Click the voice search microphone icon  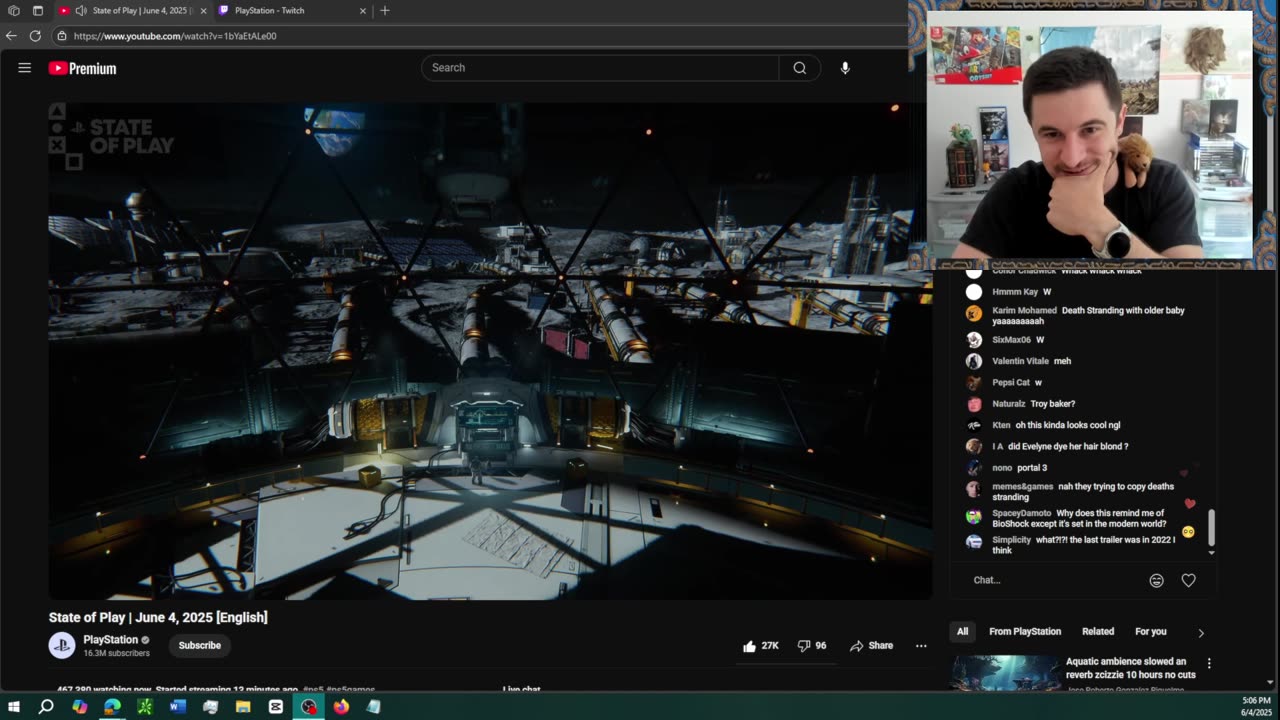click(845, 68)
